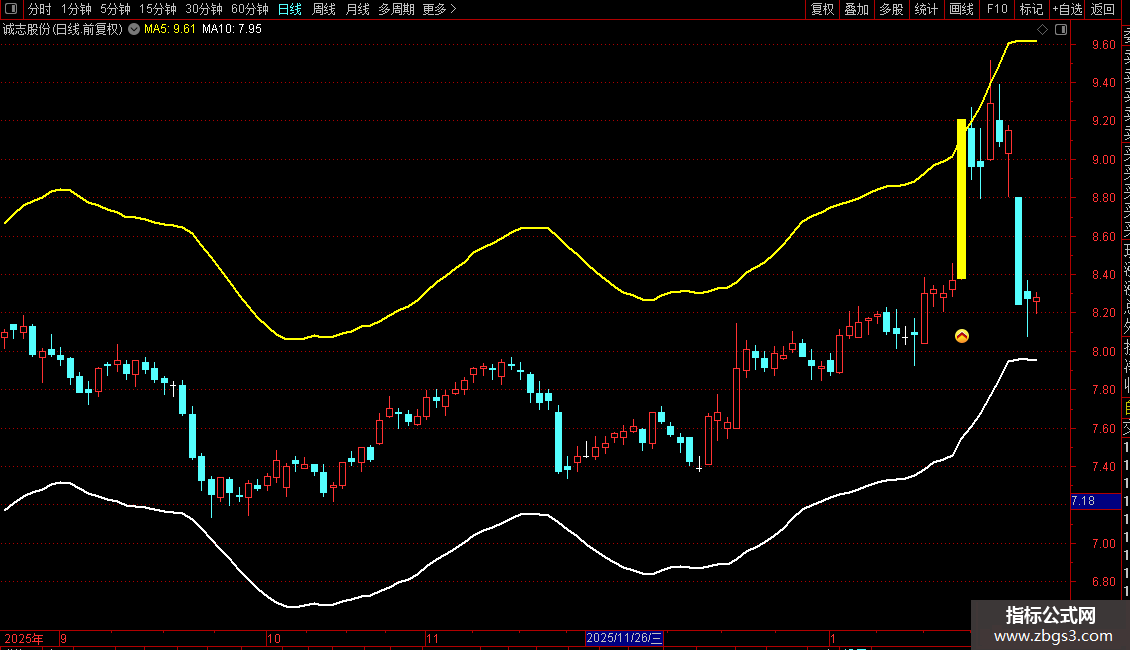The height and width of the screenshot is (650, 1130).
Task: Switch to the 周线 weekly tab
Action: pos(324,9)
